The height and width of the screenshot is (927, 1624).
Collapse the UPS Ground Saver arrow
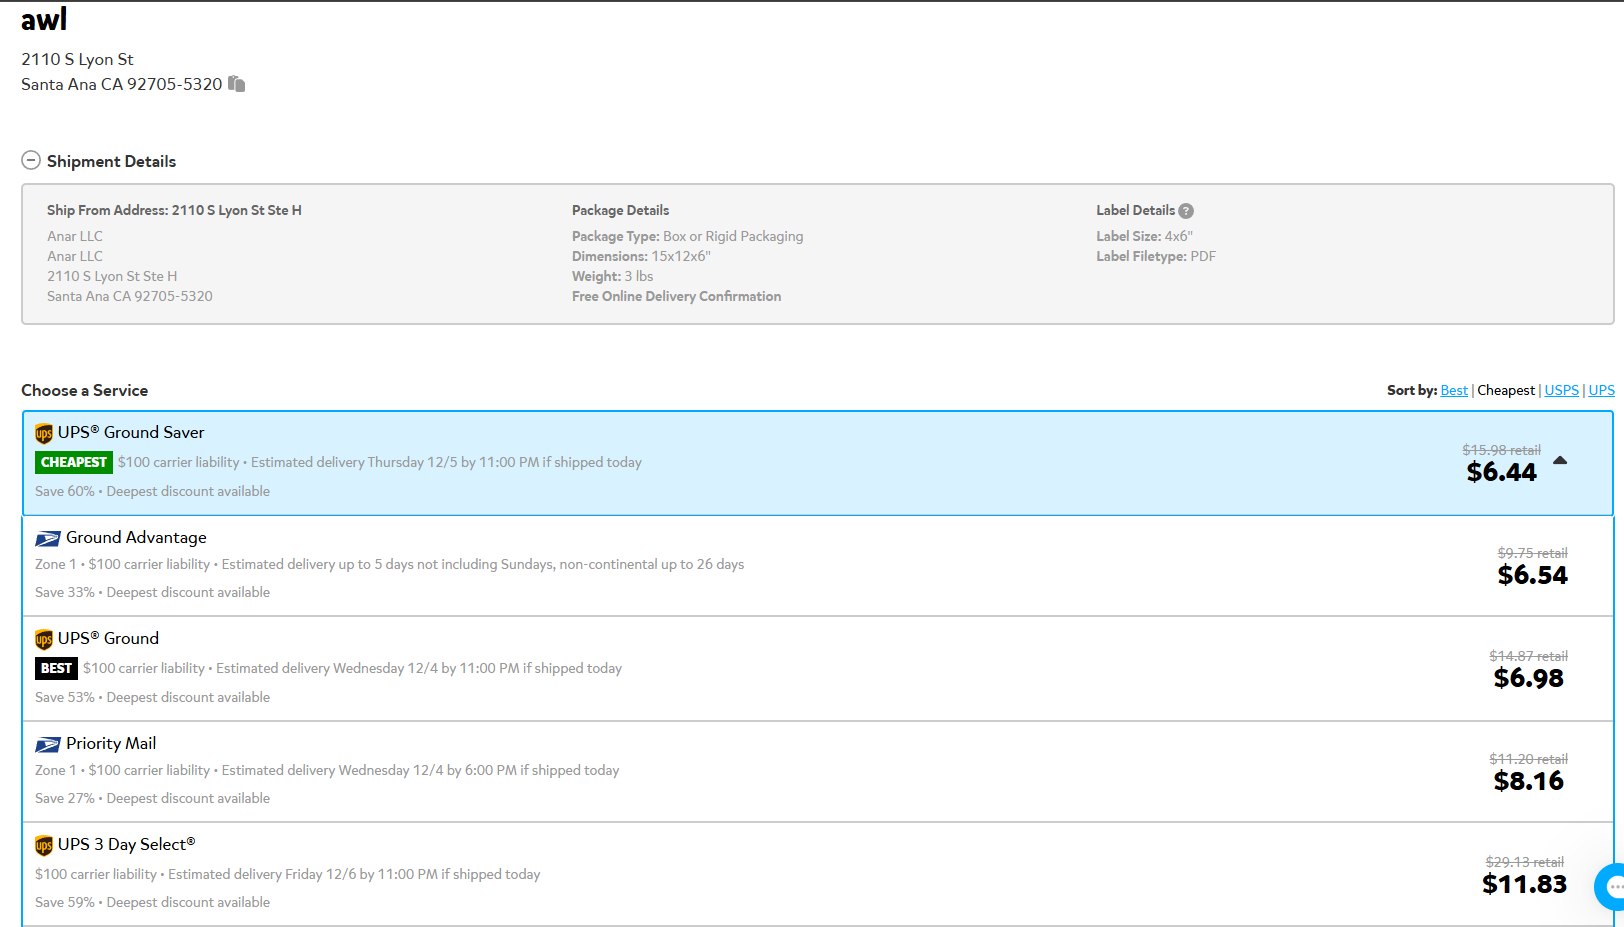(x=1560, y=461)
